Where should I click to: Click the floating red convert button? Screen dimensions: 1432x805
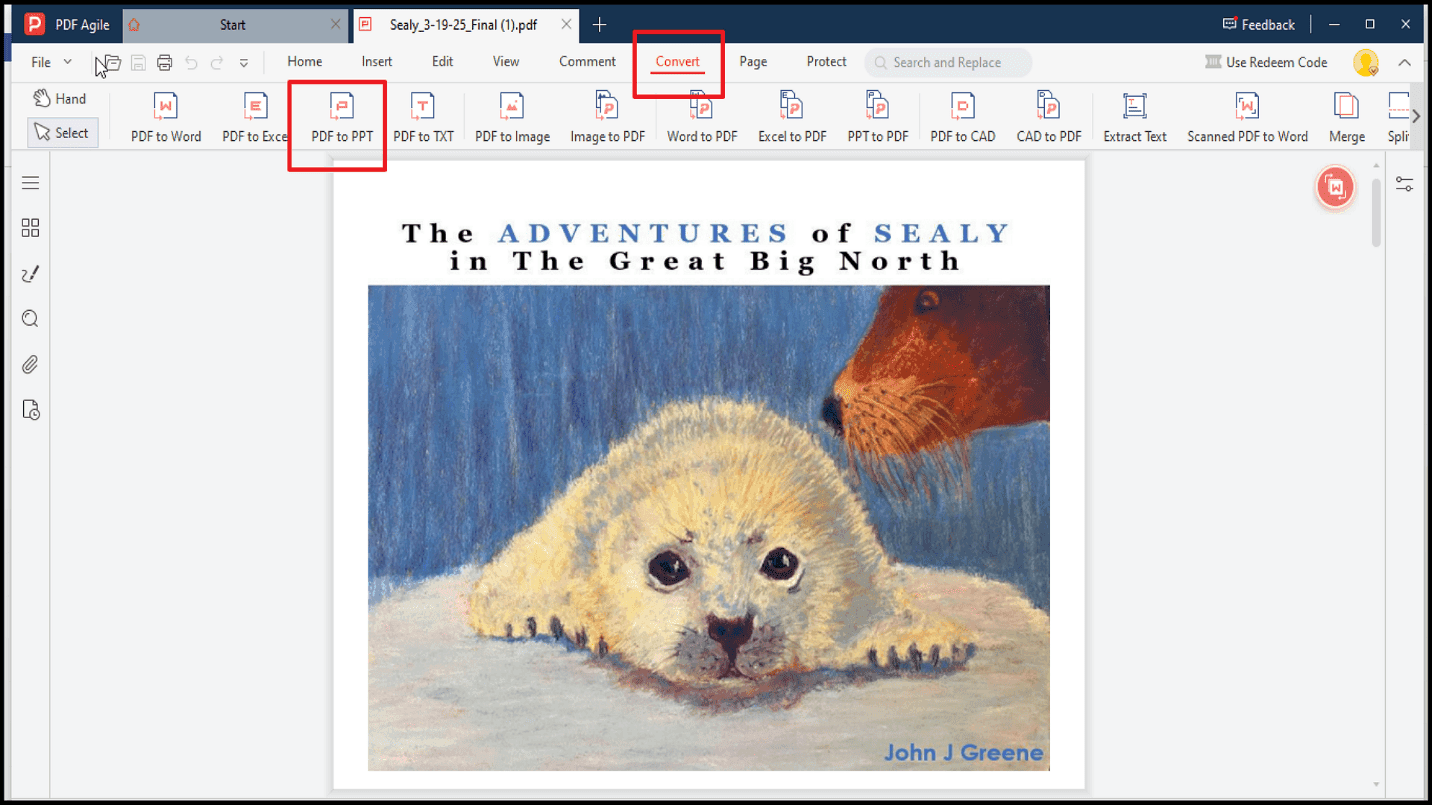1335,188
